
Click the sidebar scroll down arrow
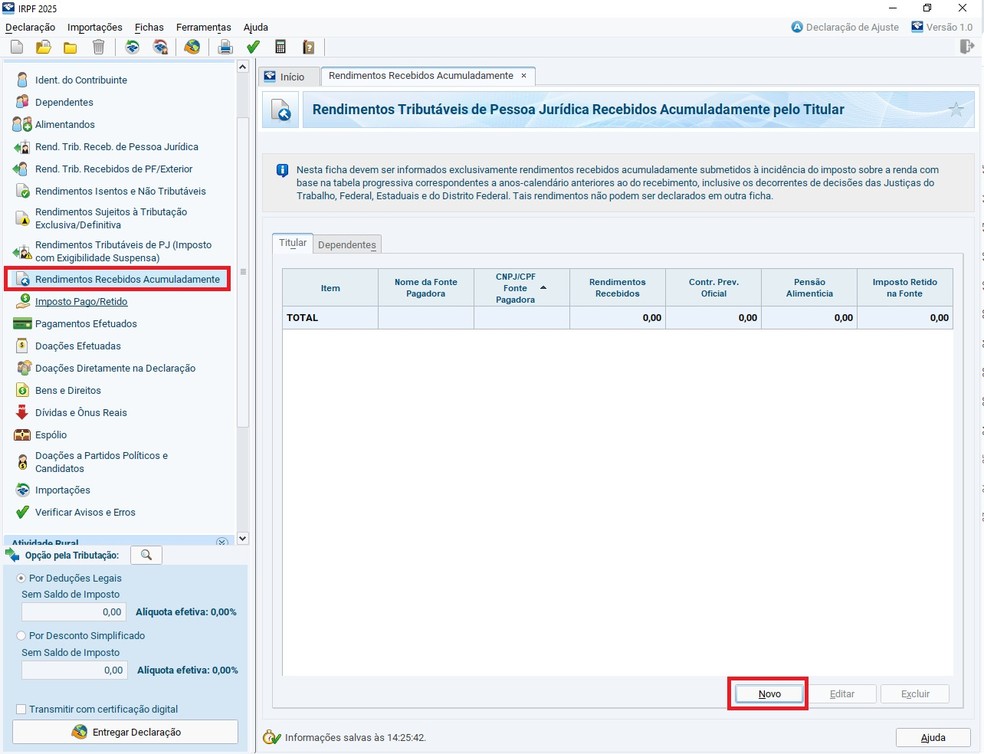click(x=242, y=537)
